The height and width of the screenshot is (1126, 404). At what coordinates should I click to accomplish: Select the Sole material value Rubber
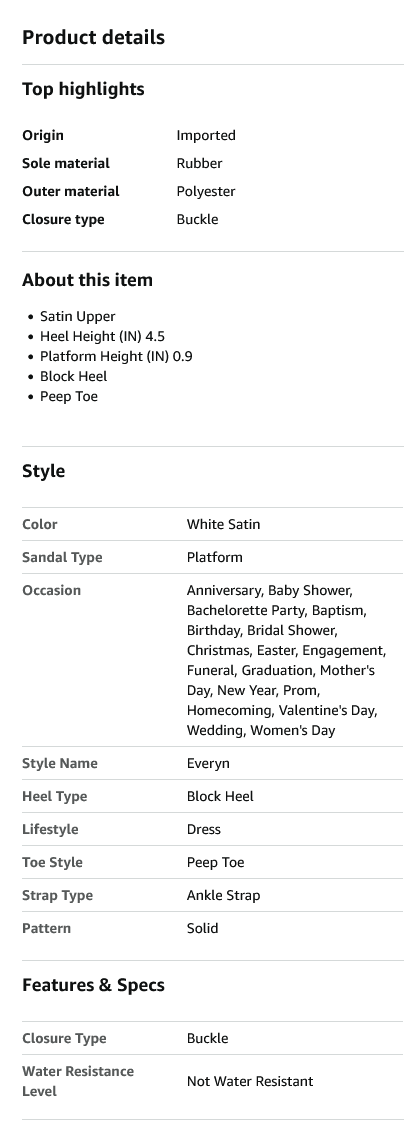tap(199, 163)
